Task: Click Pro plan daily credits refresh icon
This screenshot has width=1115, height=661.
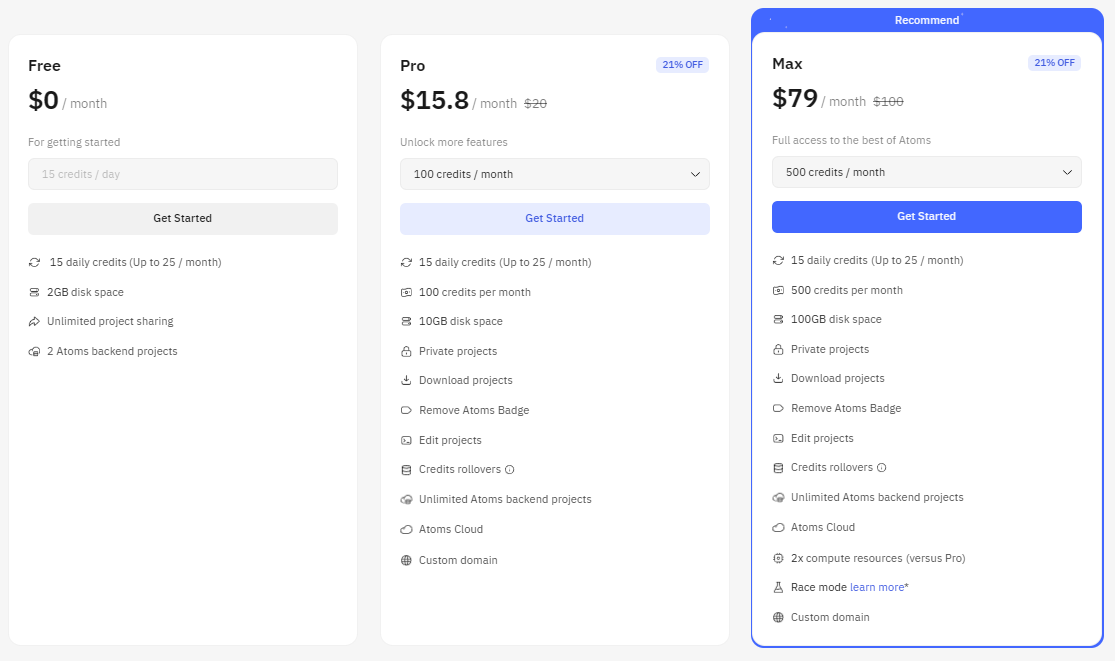Action: [406, 262]
